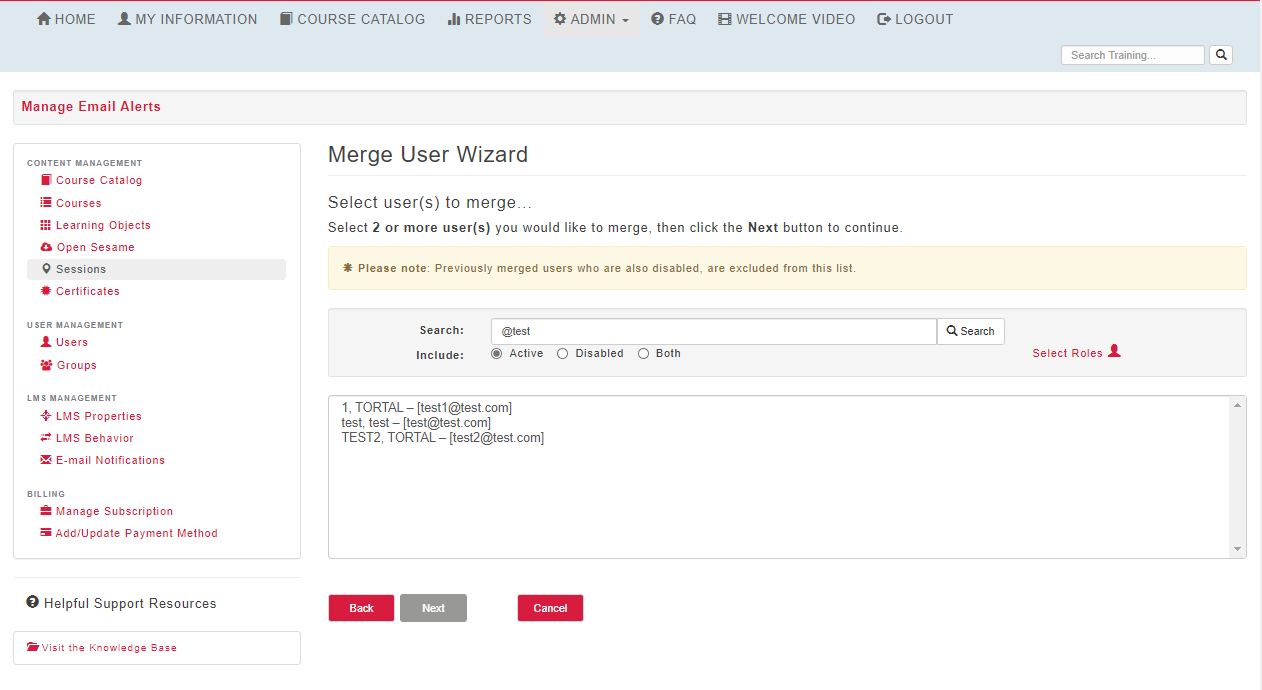Click the user search field containing @test
This screenshot has height=690, width=1262.
click(714, 331)
